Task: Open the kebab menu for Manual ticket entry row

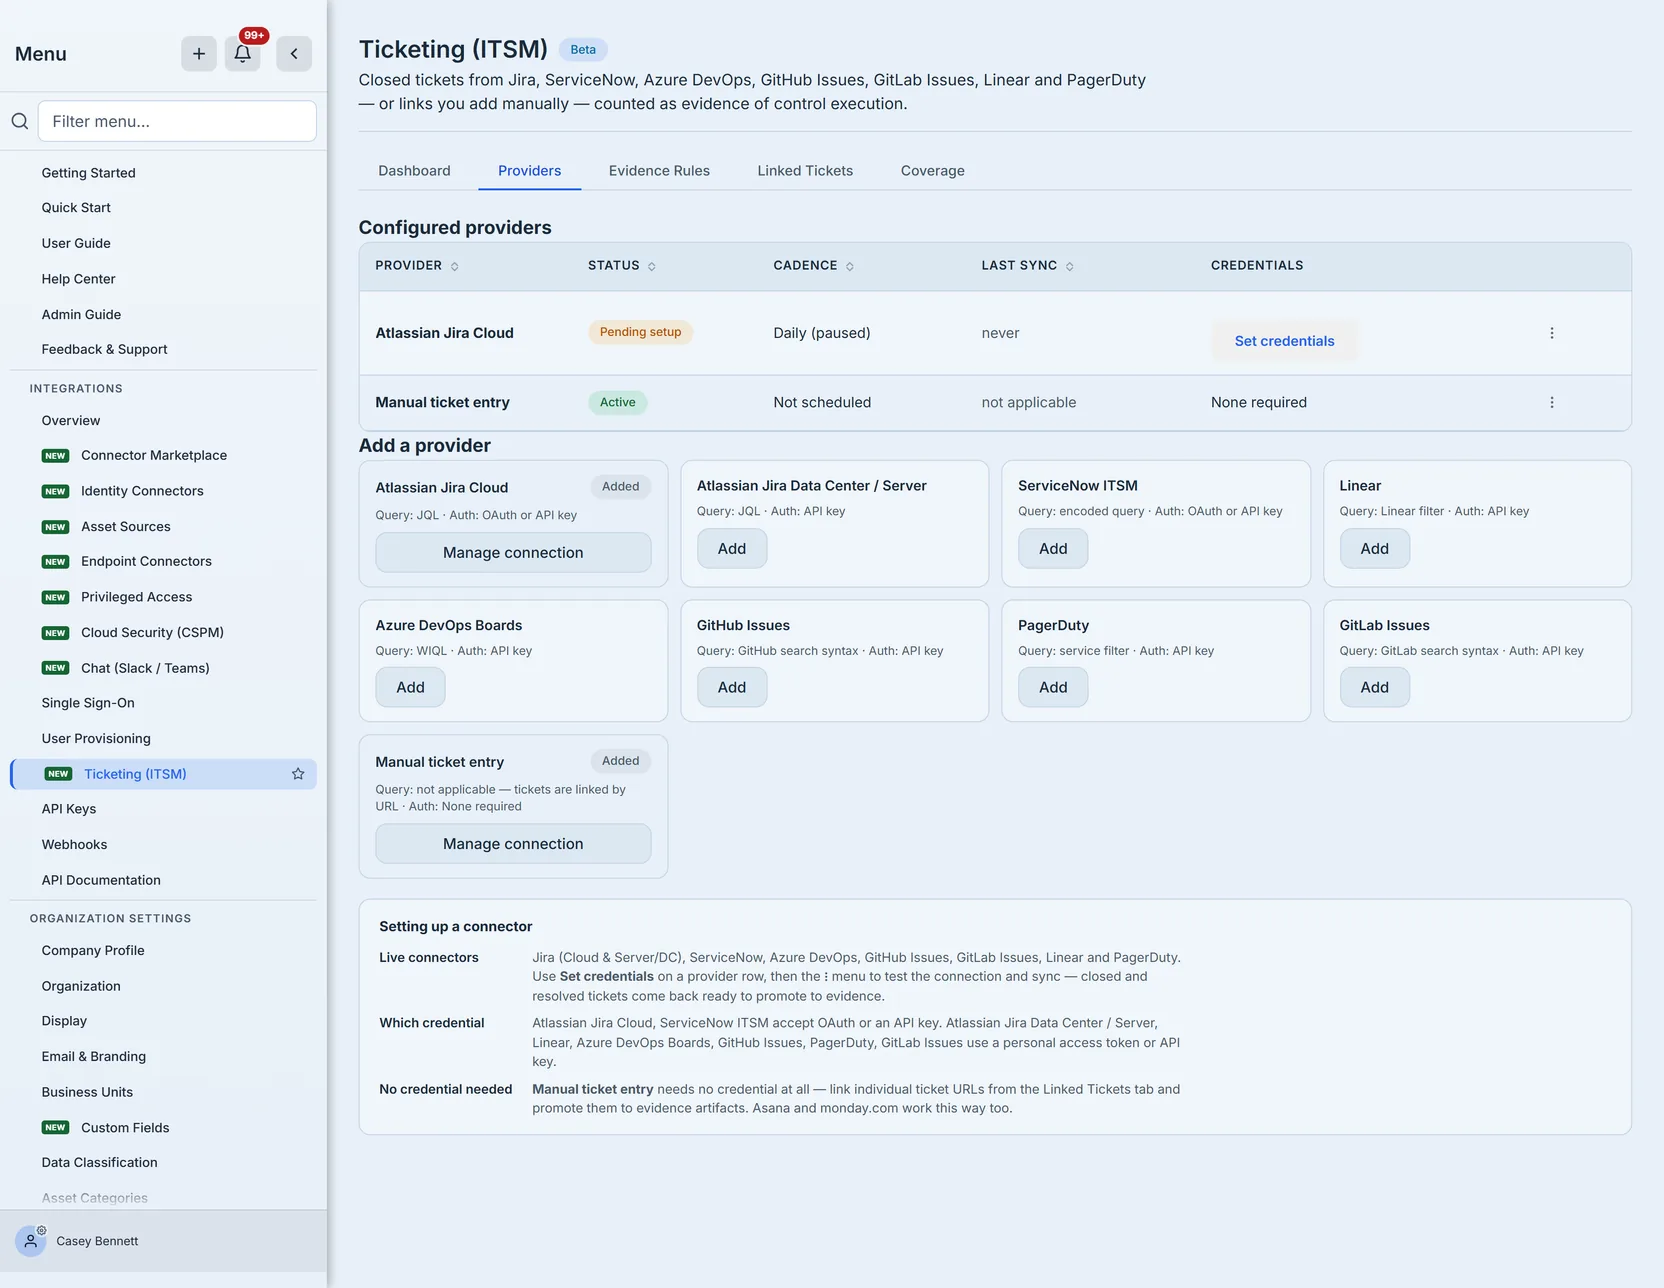Action: point(1552,402)
